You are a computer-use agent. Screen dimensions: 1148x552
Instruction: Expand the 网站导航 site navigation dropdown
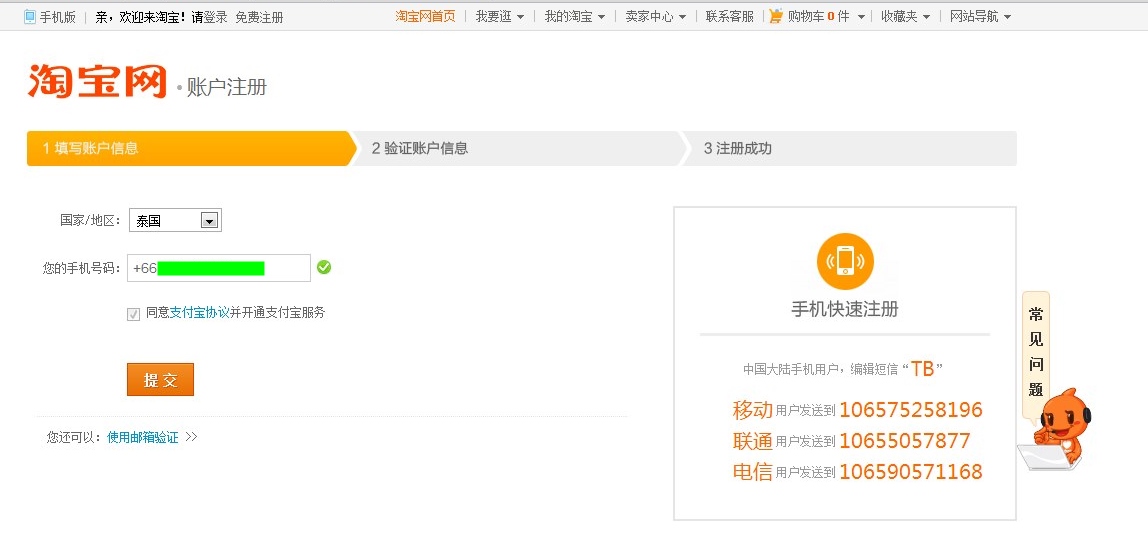(980, 16)
